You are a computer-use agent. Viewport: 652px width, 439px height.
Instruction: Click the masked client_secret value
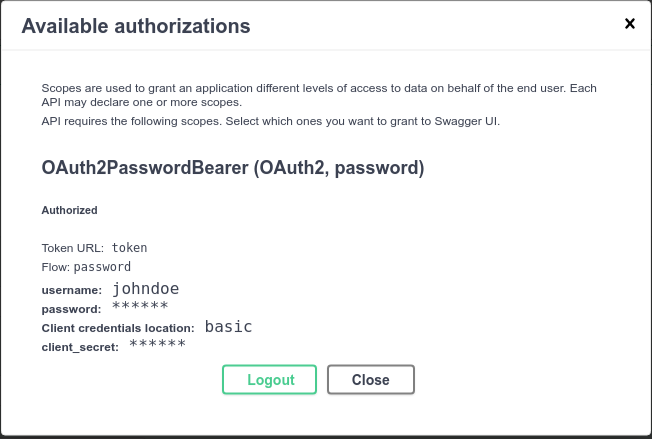tap(157, 345)
